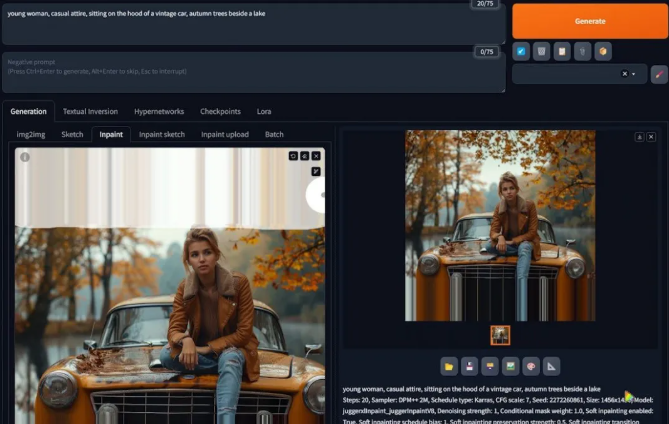Open the brush size tool on the canvas
669x424 pixels.
point(316,171)
